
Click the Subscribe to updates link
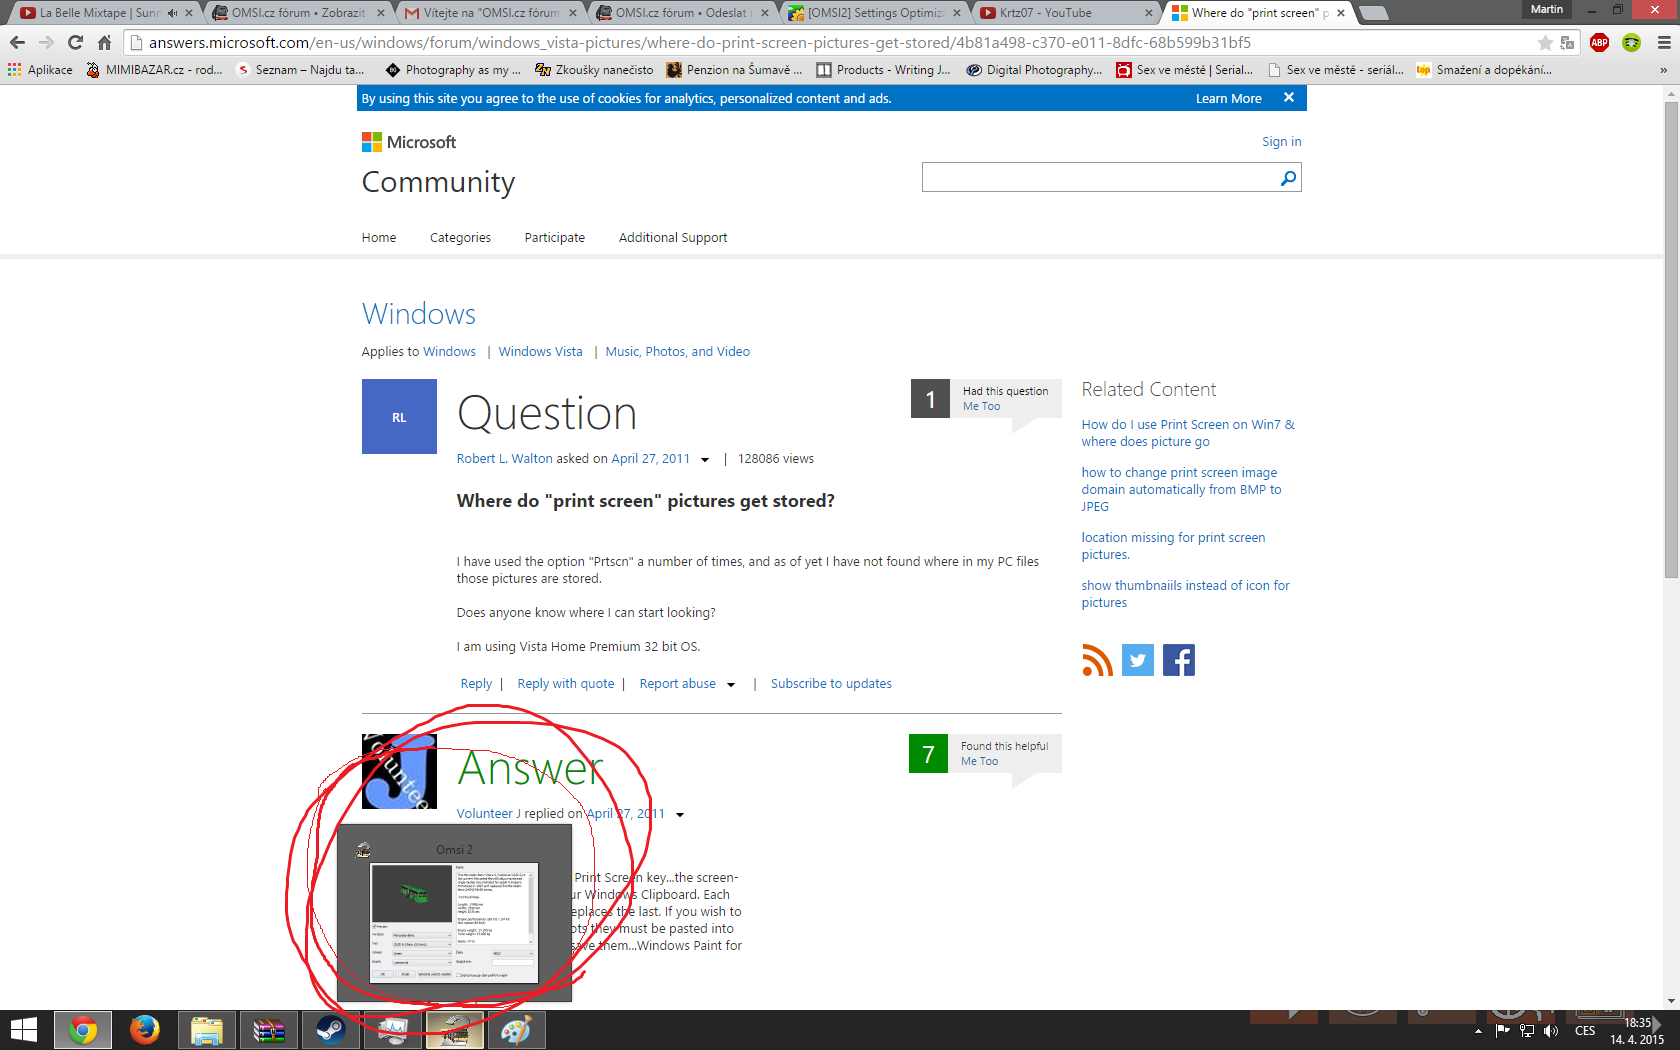831,684
